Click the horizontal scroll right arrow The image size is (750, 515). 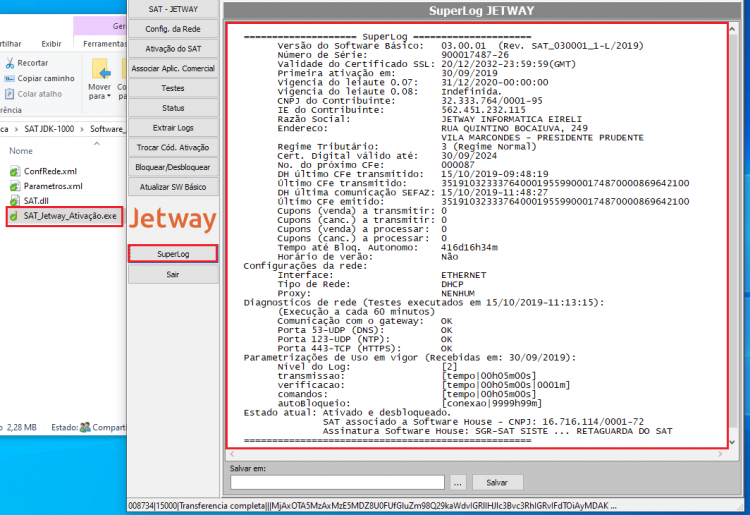click(x=720, y=454)
